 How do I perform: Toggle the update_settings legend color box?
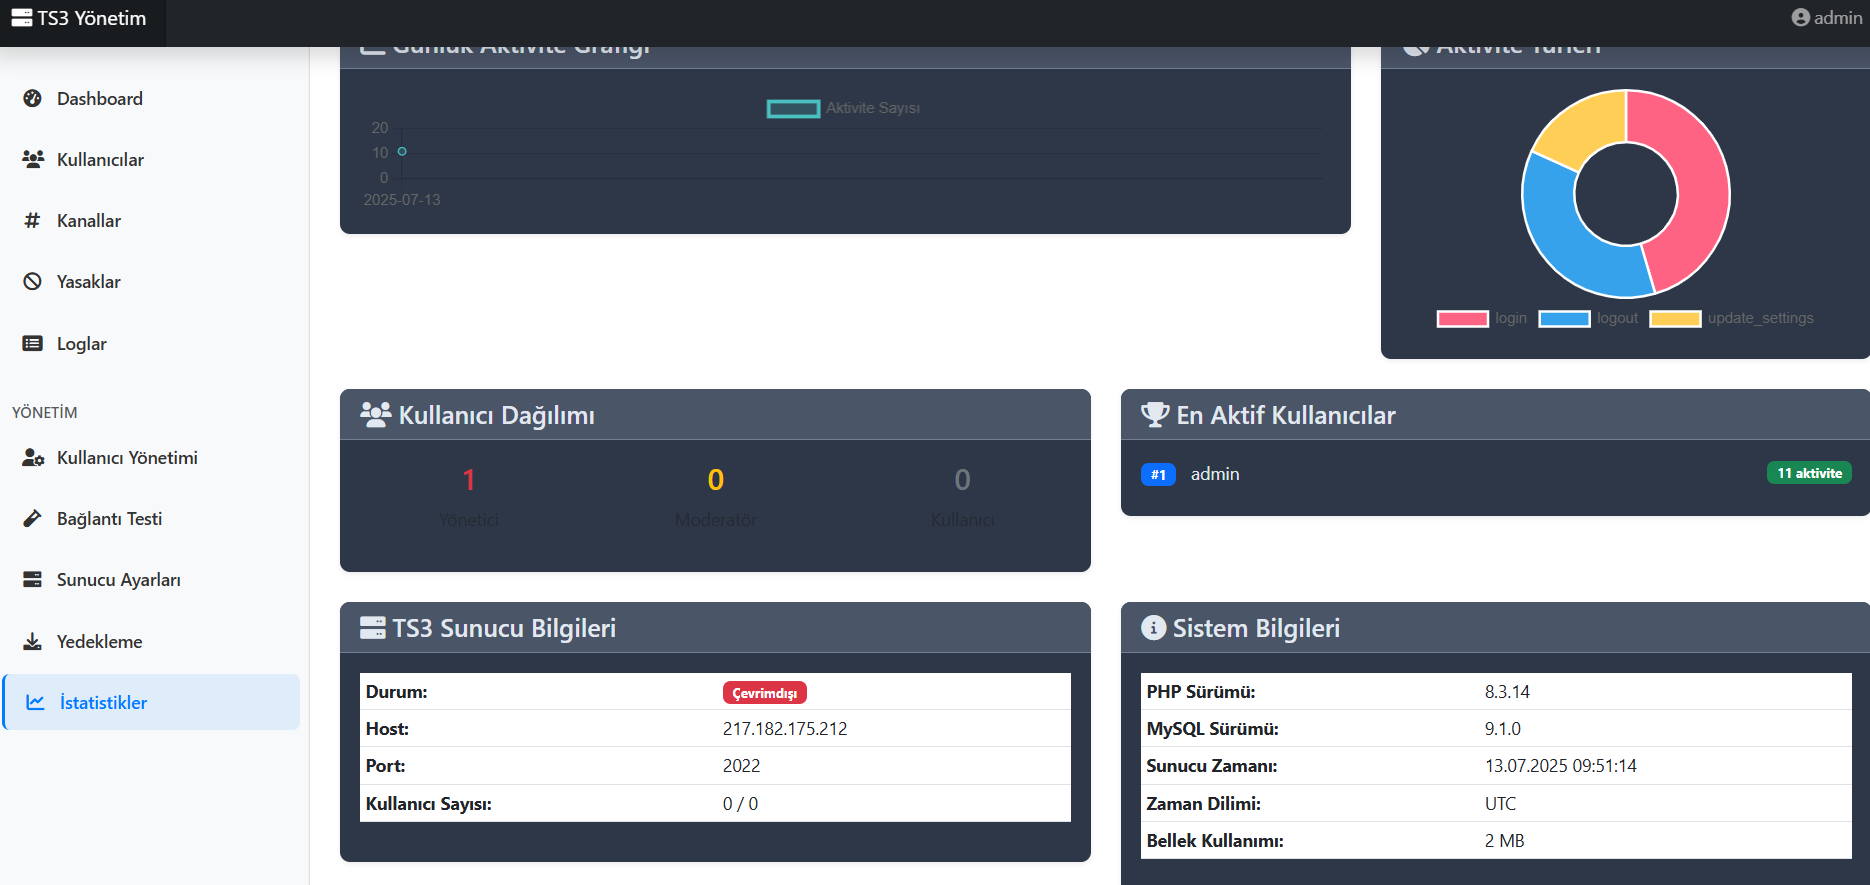pyautogui.click(x=1675, y=318)
